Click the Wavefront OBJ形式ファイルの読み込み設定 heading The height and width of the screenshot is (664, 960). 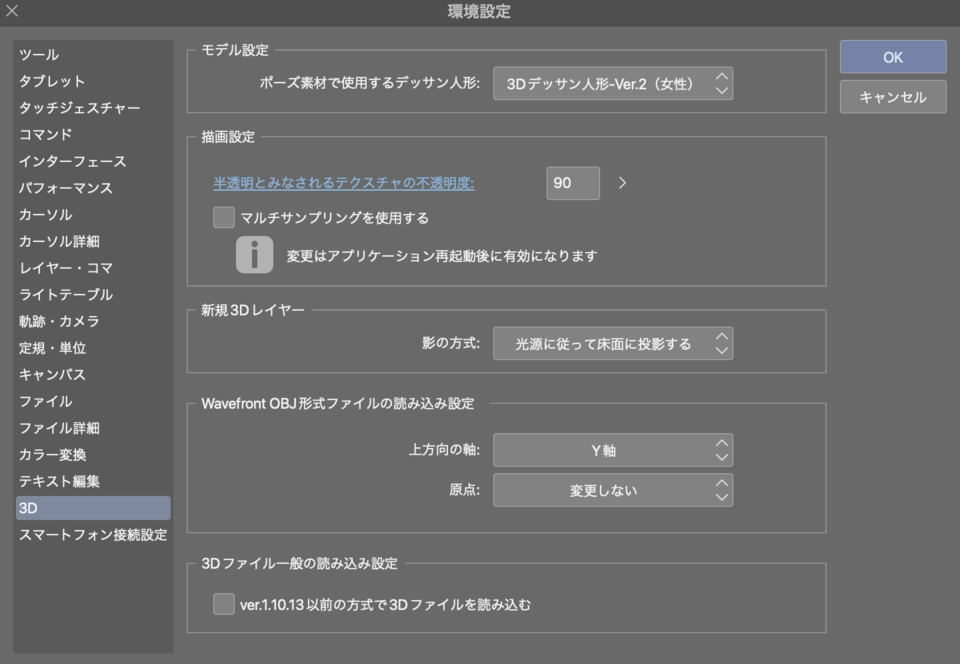[338, 403]
